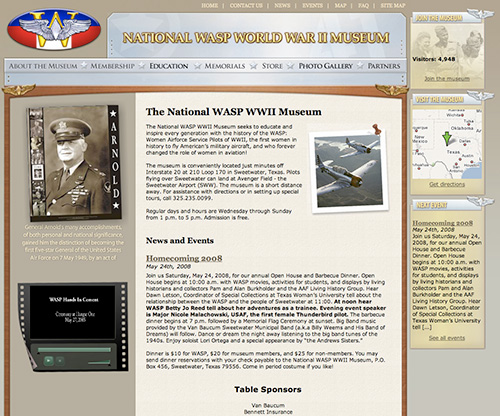Click the pinned airplane photo
500x416 pixels.
coord(349,171)
